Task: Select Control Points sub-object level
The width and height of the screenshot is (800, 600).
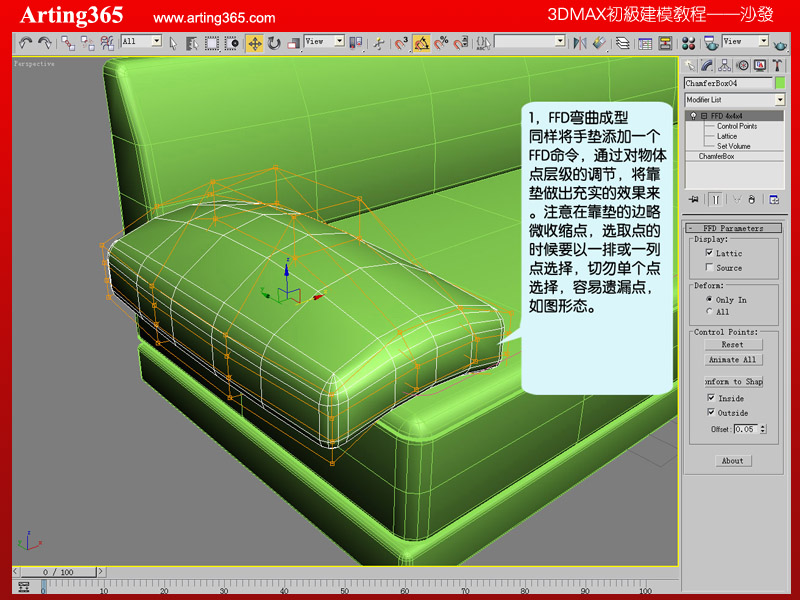Action: pyautogui.click(x=737, y=126)
